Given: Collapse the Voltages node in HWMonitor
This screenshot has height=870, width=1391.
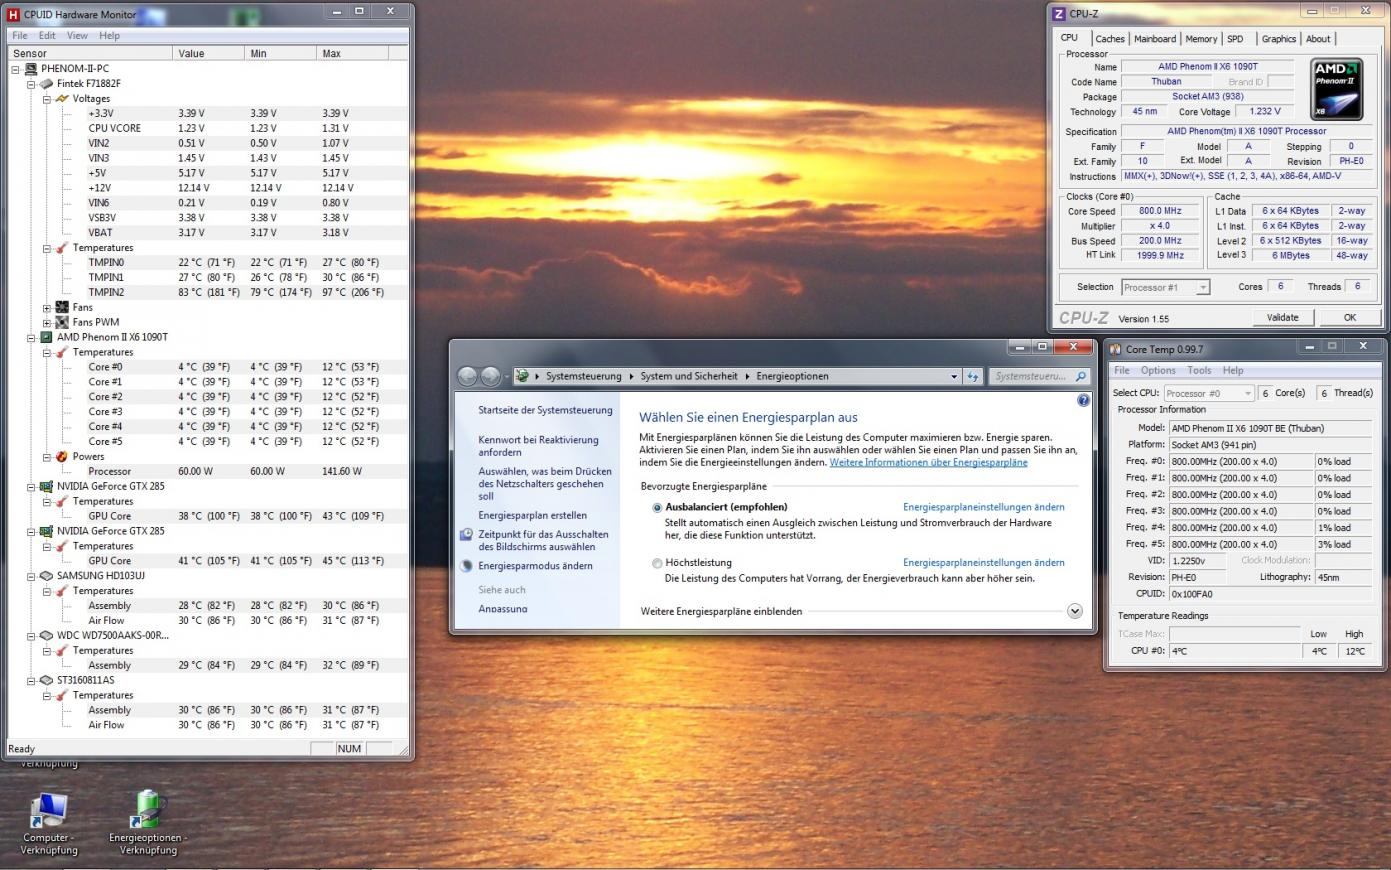Looking at the screenshot, I should [46, 99].
